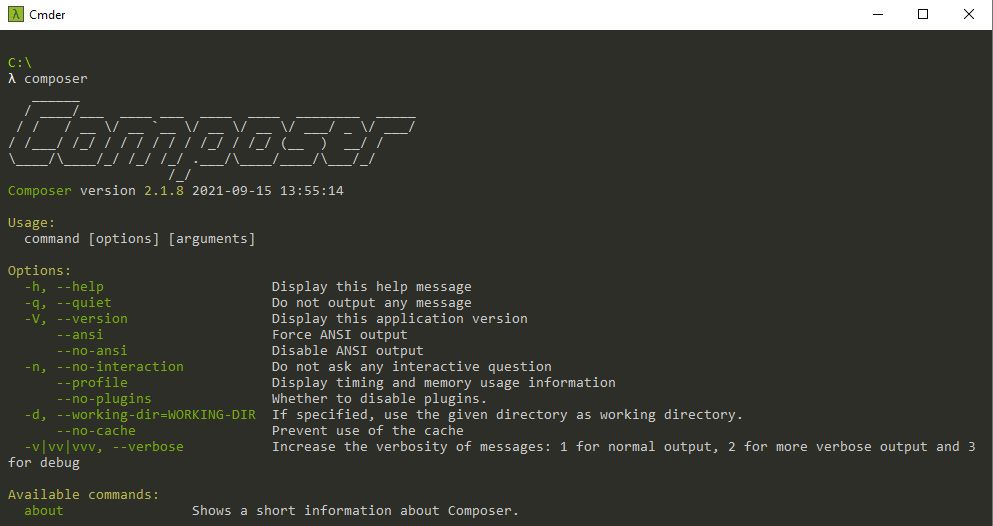Click the '--profile' option

coord(92,382)
